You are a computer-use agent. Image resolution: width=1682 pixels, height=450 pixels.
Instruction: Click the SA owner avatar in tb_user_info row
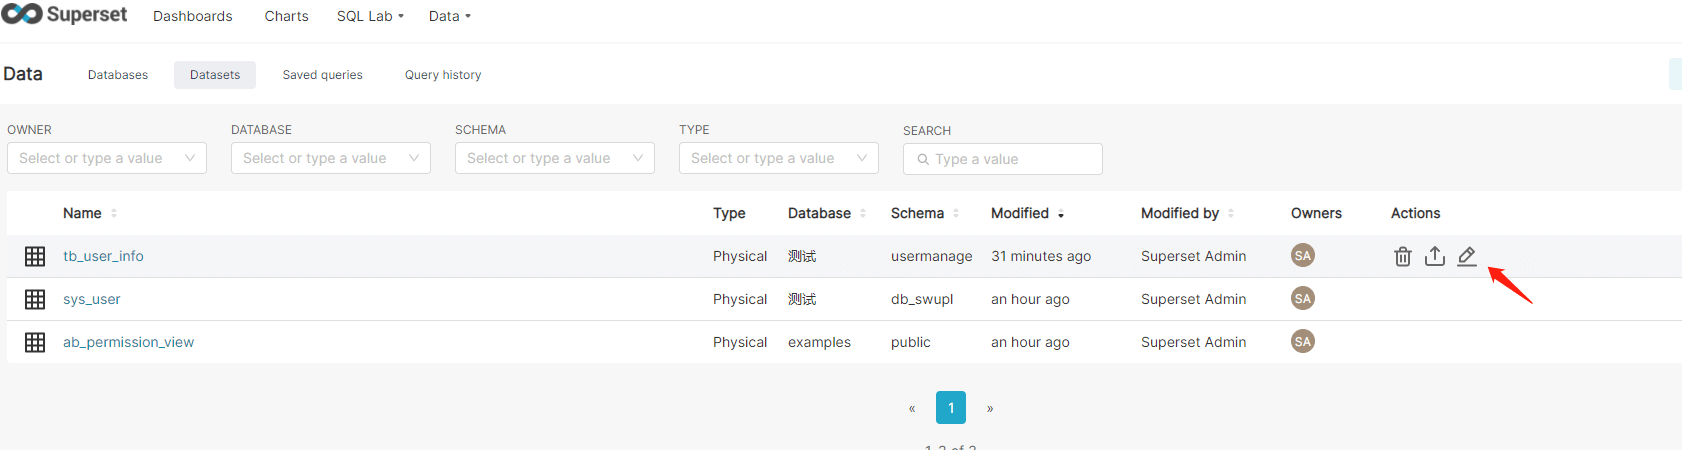[x=1302, y=256]
